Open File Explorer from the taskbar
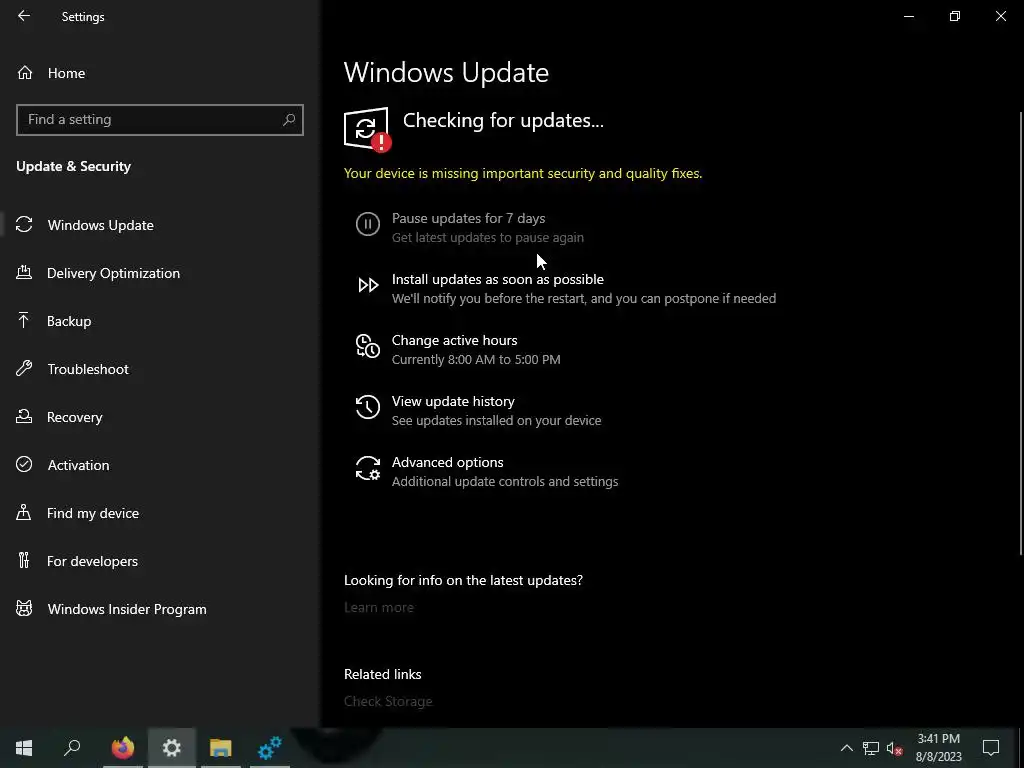 click(x=221, y=748)
